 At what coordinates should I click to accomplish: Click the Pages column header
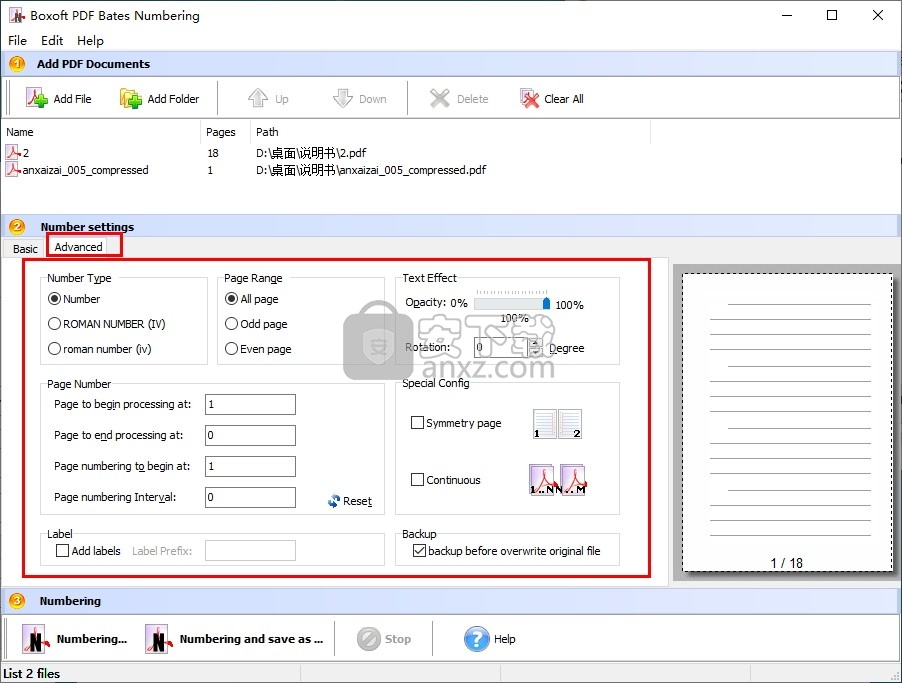click(x=226, y=132)
